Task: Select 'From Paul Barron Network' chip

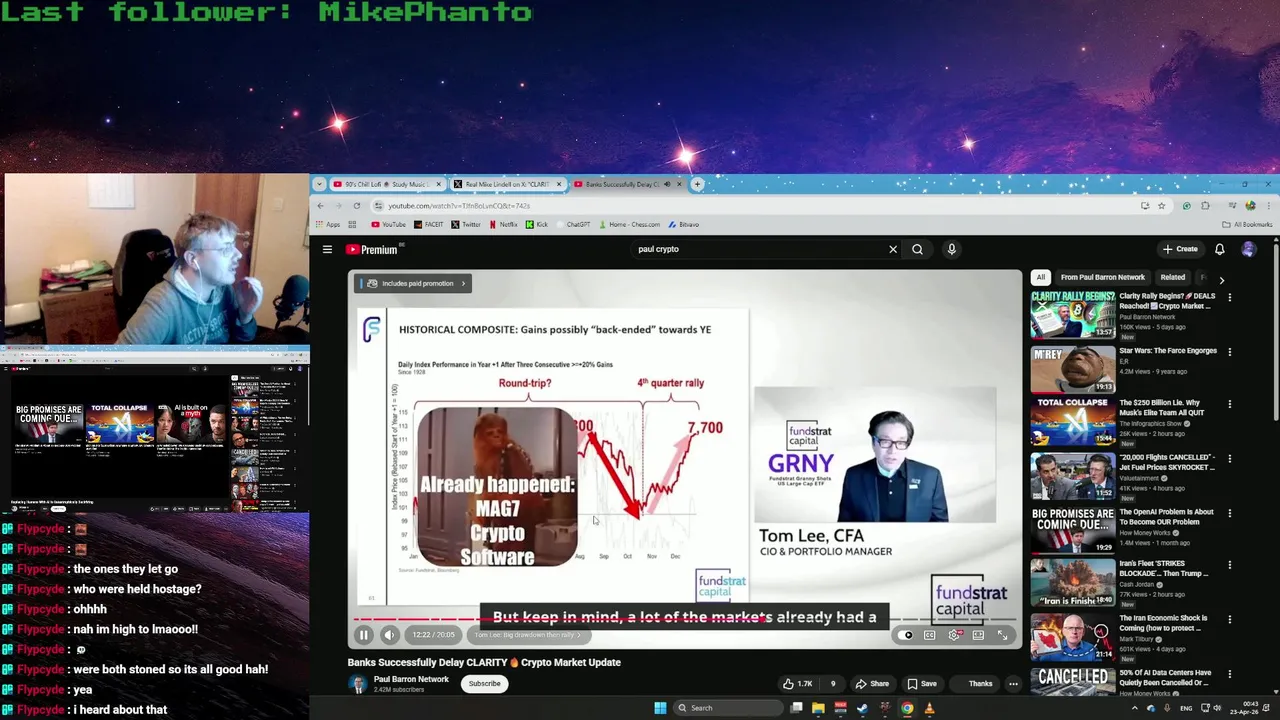Action: click(x=1102, y=277)
